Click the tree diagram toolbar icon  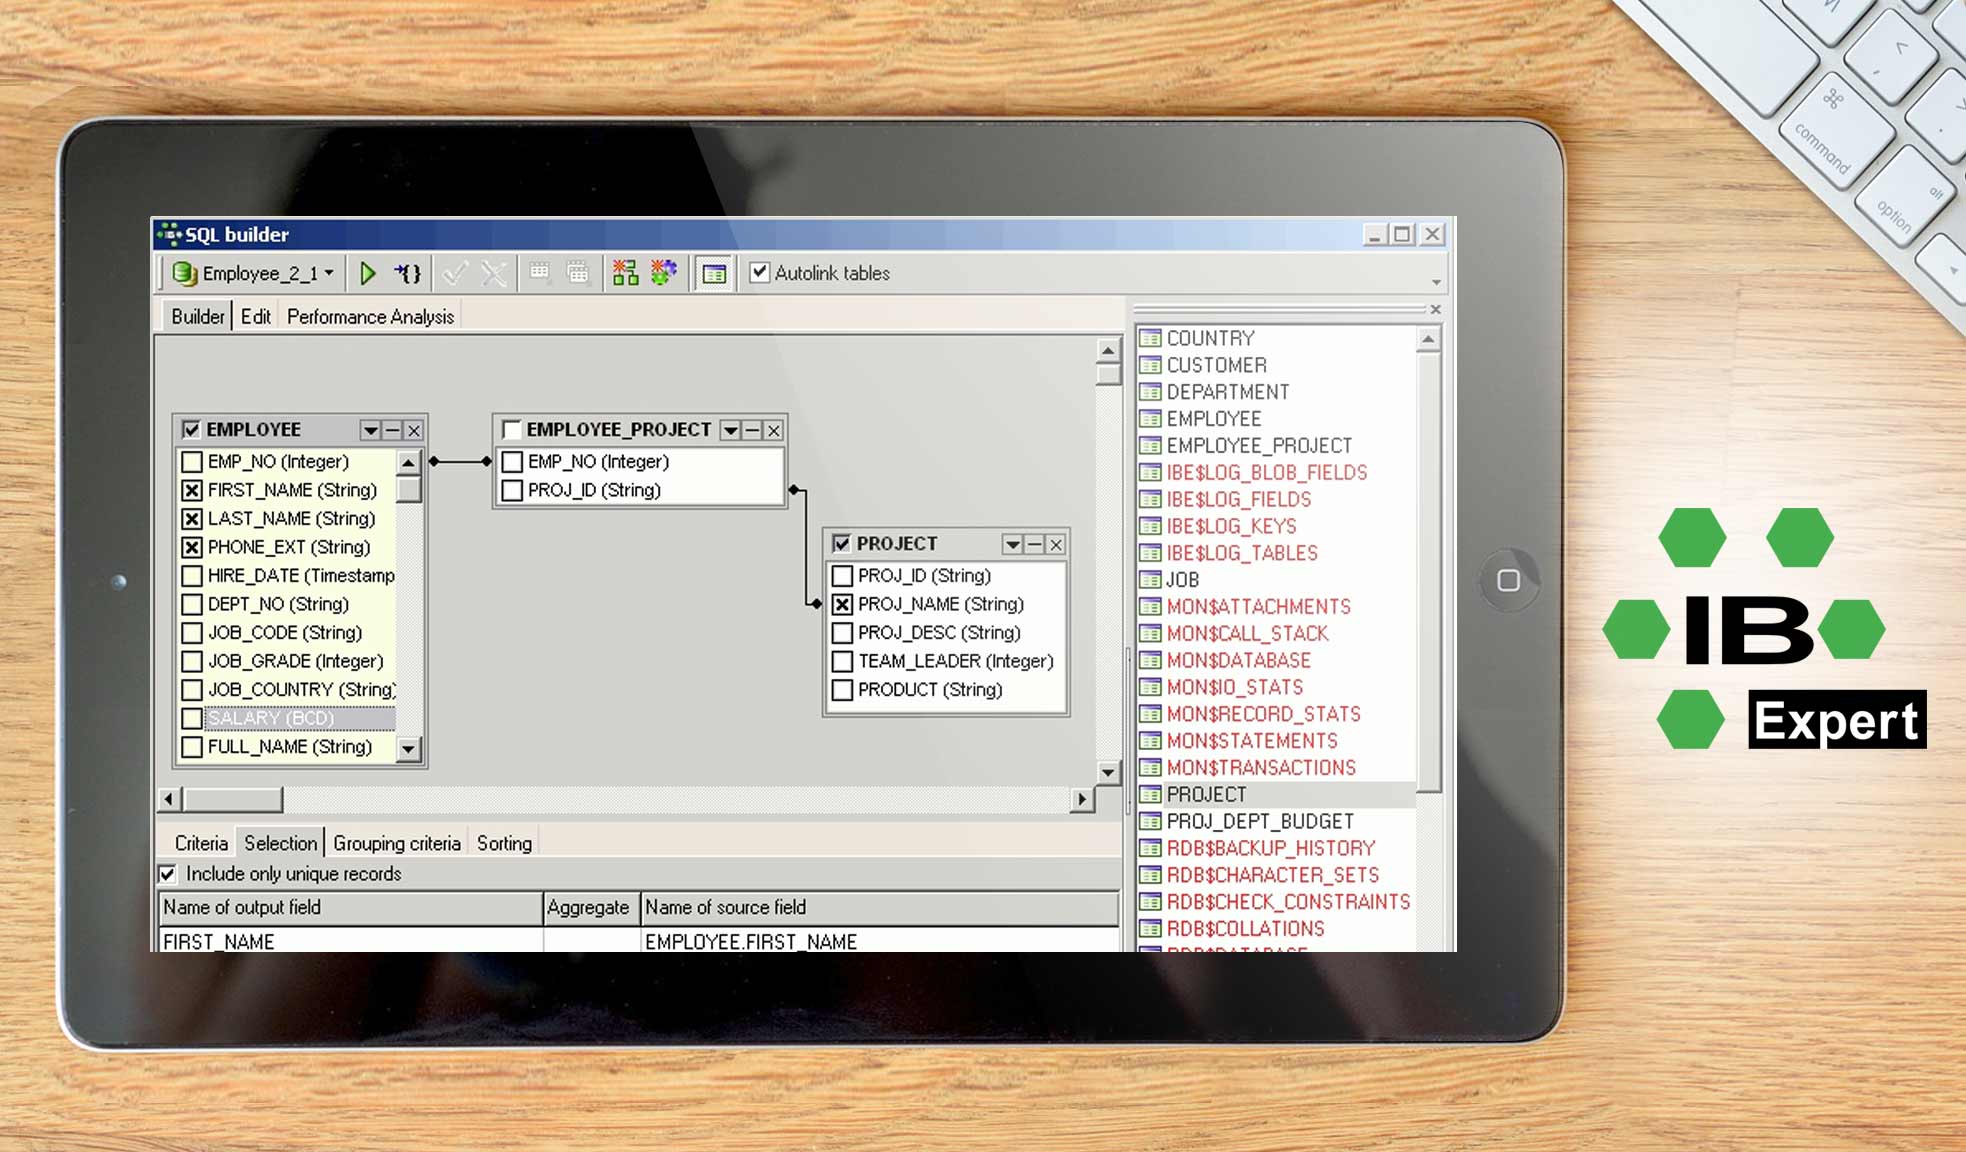pos(625,273)
